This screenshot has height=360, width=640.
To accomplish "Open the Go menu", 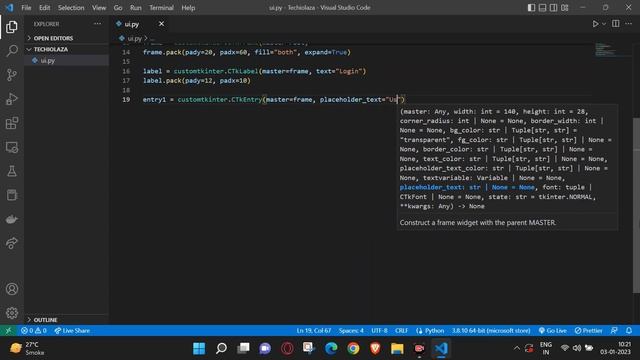I will [118, 8].
